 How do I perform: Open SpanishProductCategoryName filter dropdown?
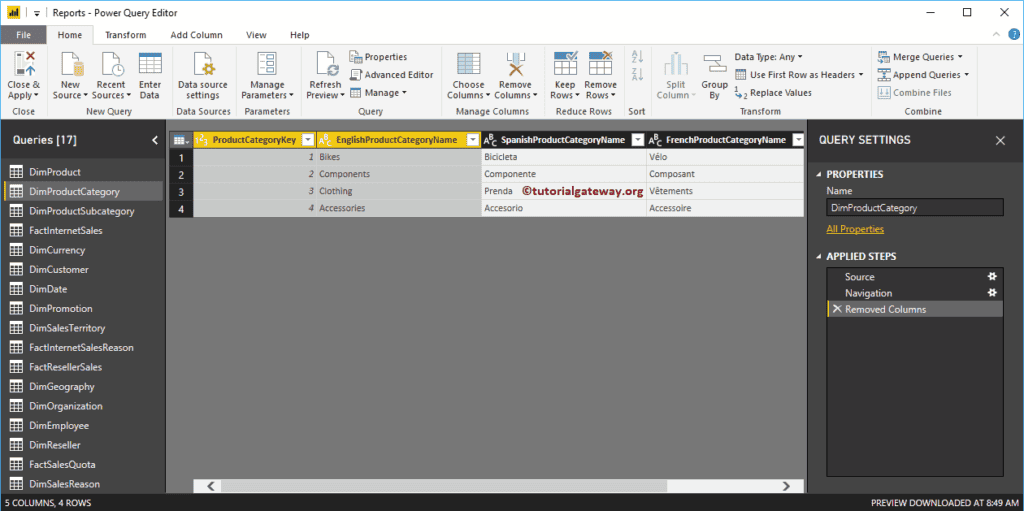tap(638, 140)
